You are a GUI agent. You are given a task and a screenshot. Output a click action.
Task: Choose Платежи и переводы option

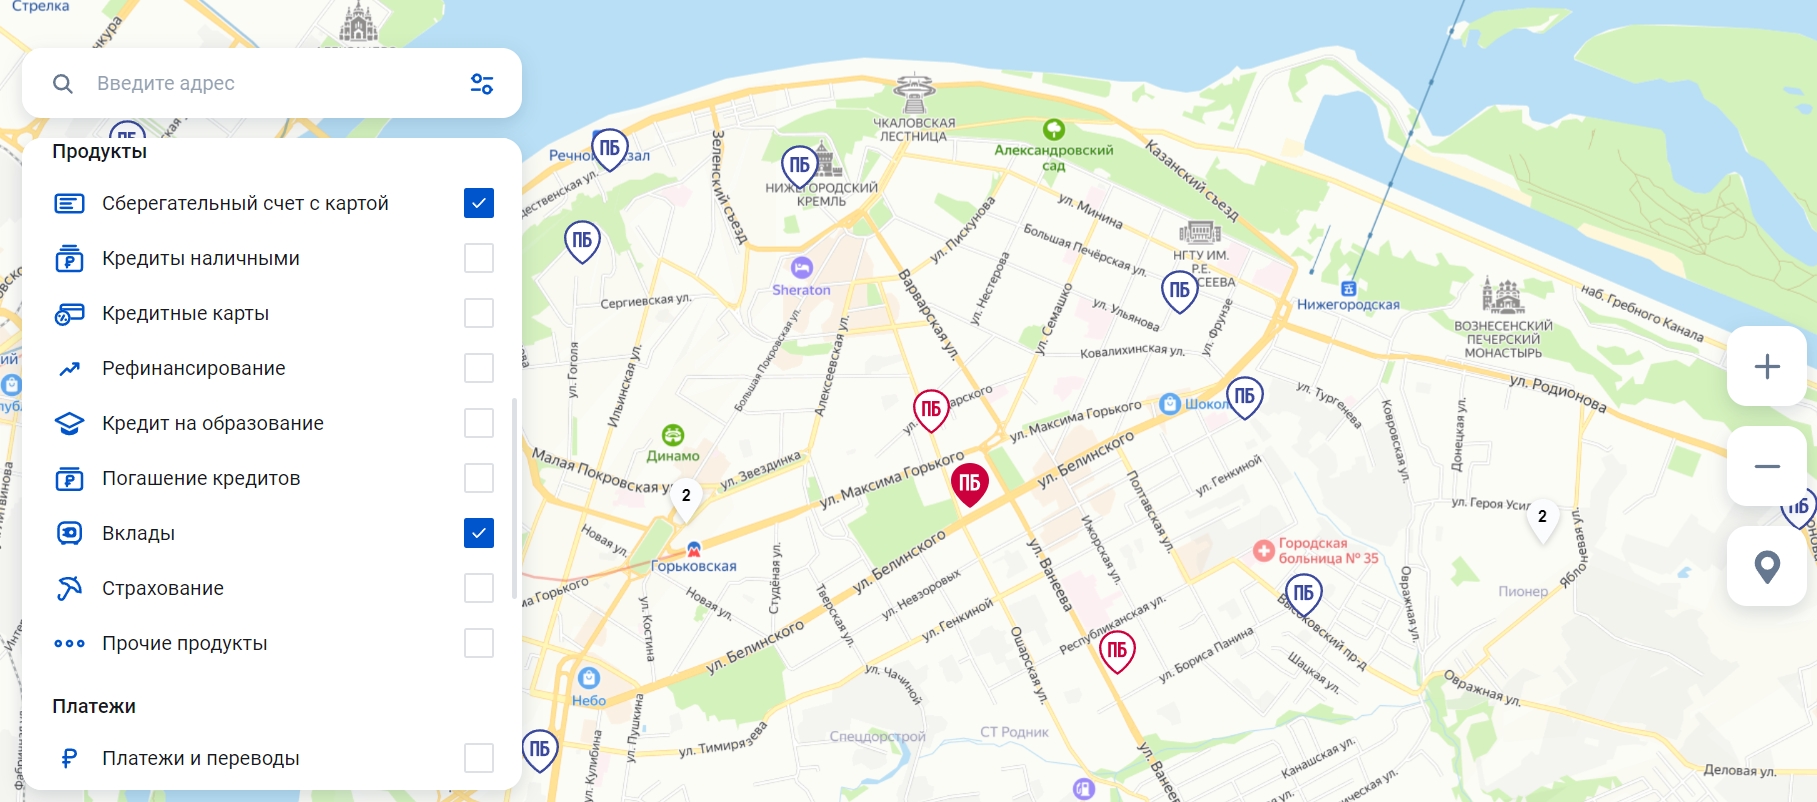273,758
